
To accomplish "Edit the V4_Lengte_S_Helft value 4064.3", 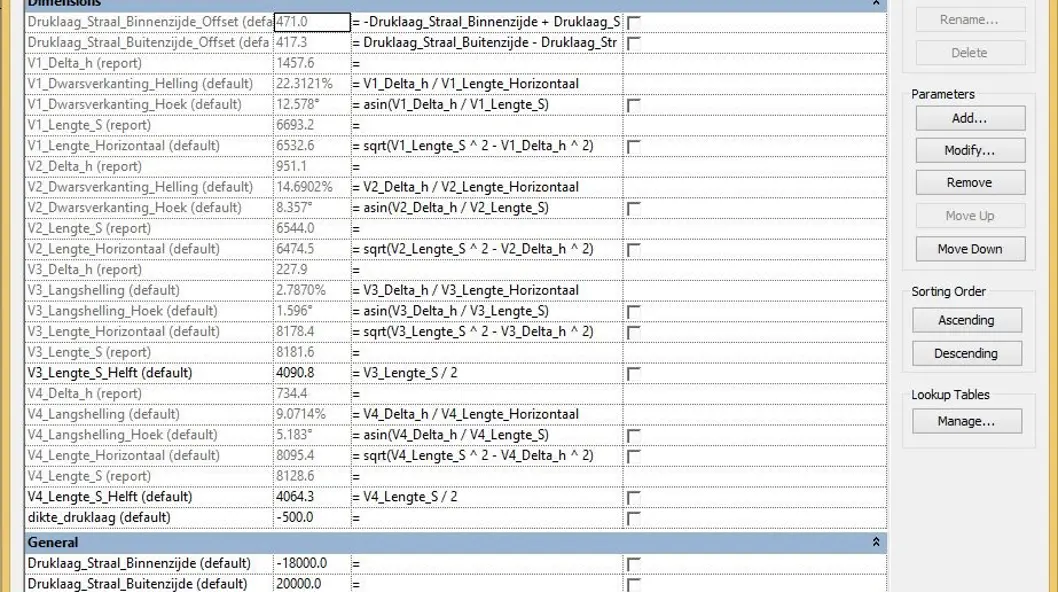I will point(312,497).
